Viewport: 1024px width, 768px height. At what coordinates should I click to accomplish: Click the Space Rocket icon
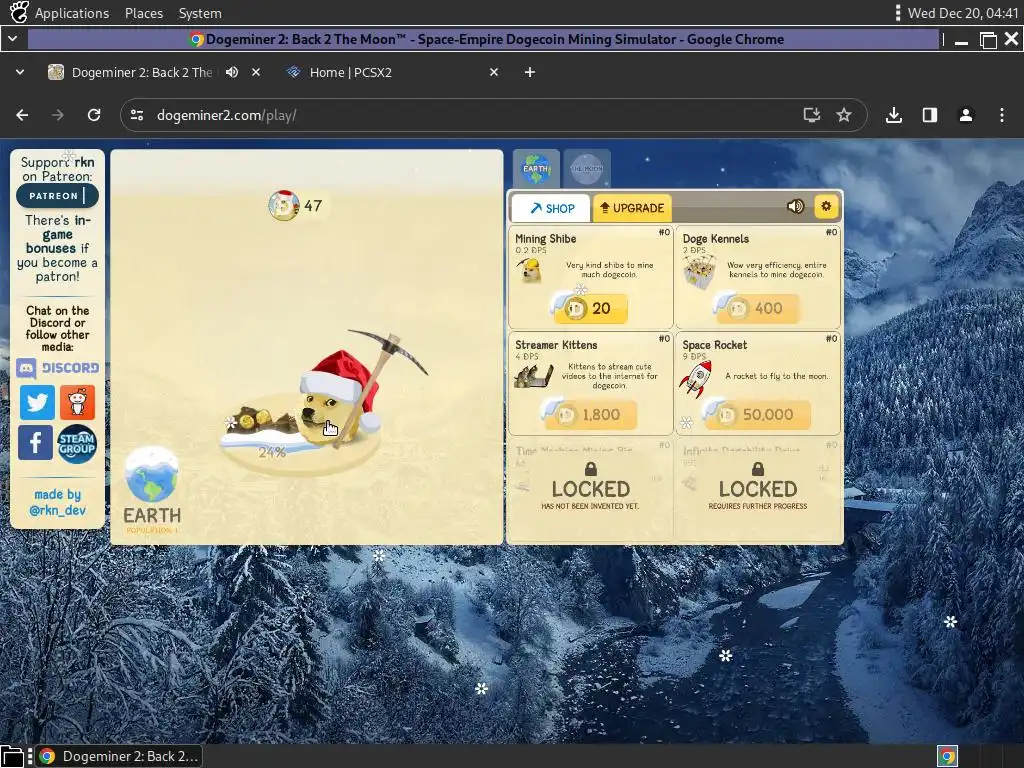(696, 379)
